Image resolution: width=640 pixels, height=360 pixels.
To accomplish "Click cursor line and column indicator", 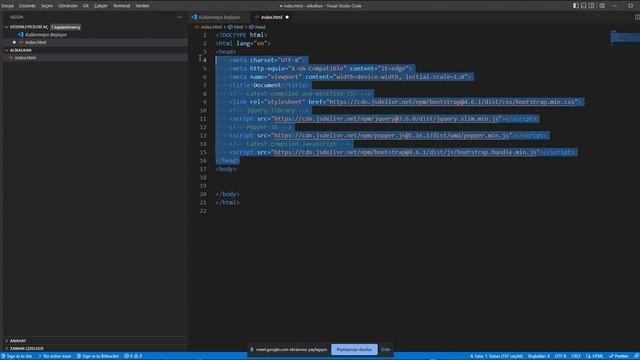I will (x=496, y=356).
